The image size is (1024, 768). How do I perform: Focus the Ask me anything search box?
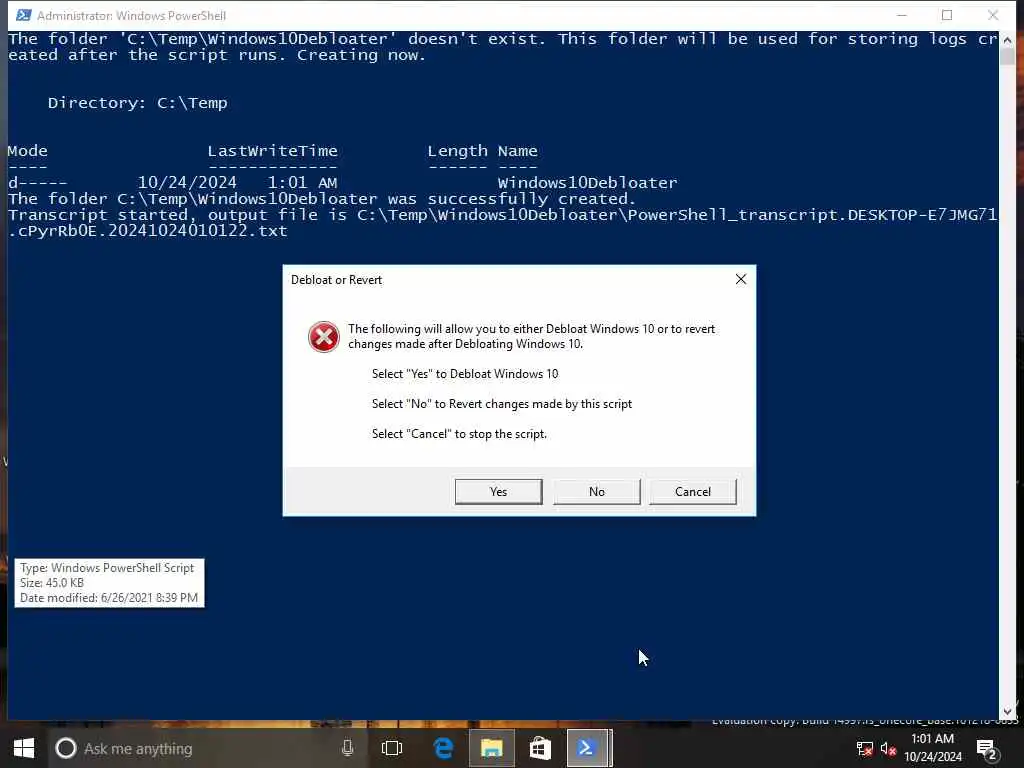[x=206, y=748]
